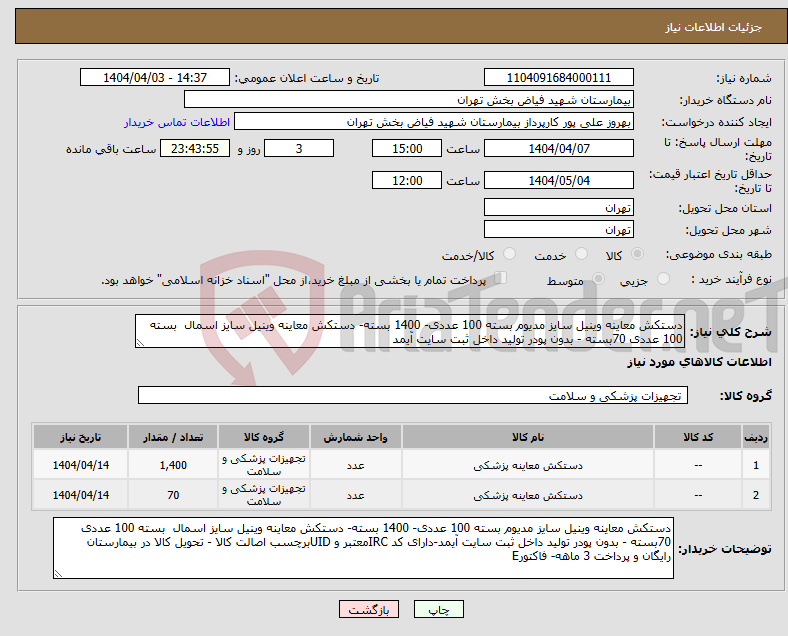
Task: Click row 2 unit cell عدد
Action: pyautogui.click(x=355, y=495)
